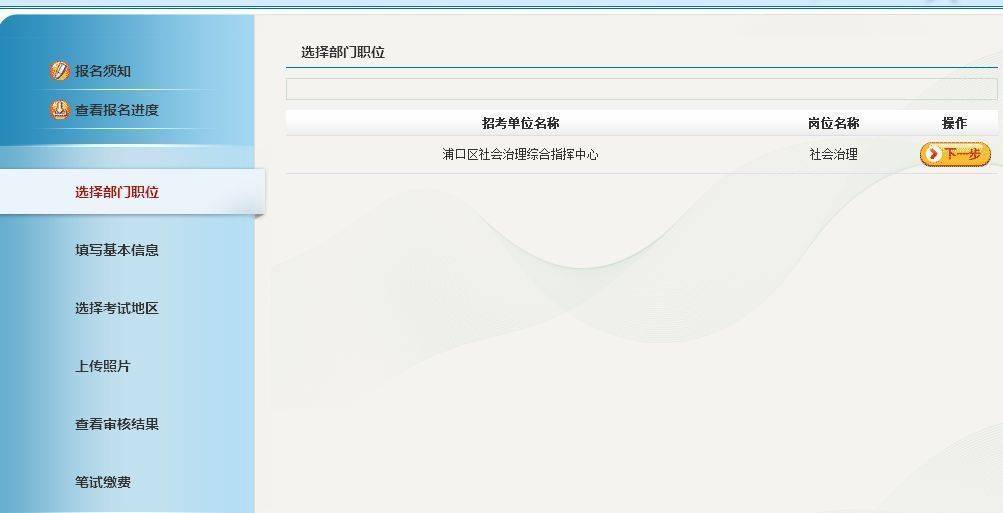1003x513 pixels.
Task: Open the 报名须知 link
Action: (103, 71)
